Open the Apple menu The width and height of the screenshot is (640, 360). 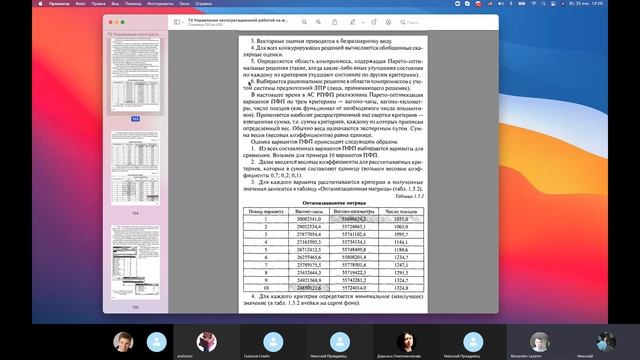click(x=40, y=4)
